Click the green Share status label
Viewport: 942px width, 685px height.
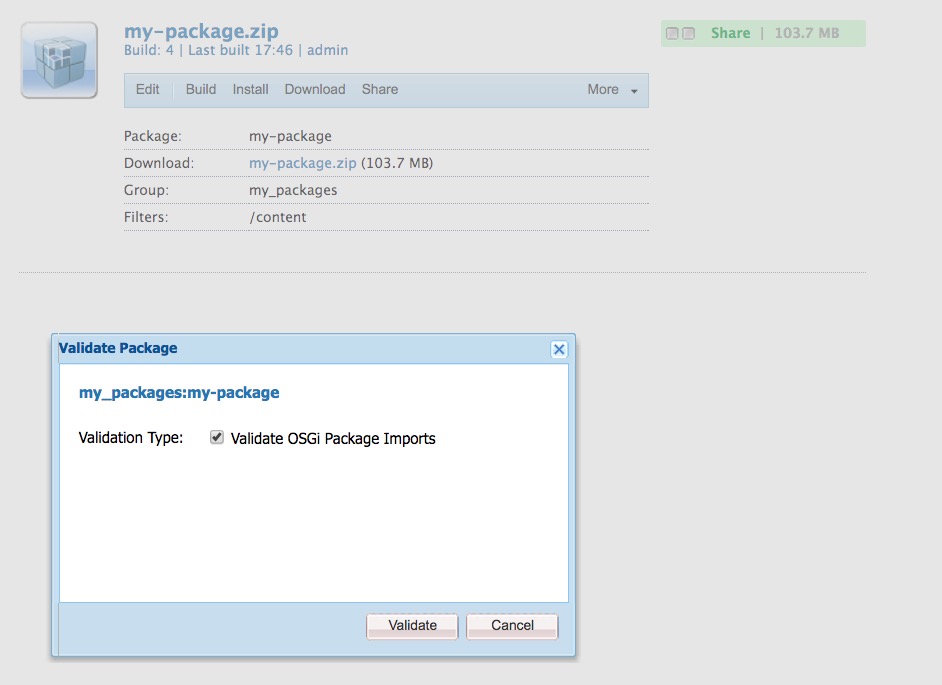click(x=730, y=33)
